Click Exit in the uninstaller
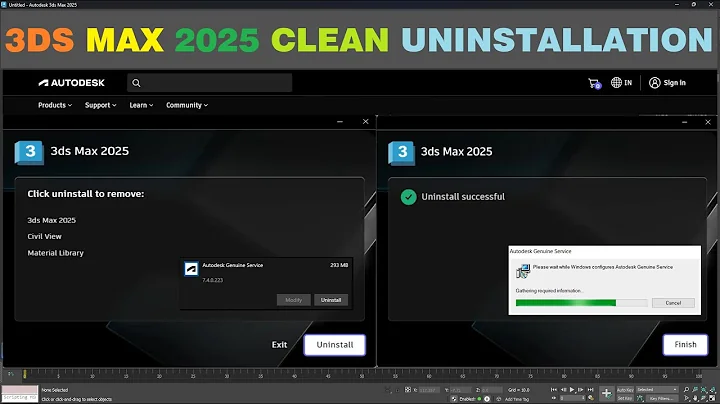 [279, 345]
